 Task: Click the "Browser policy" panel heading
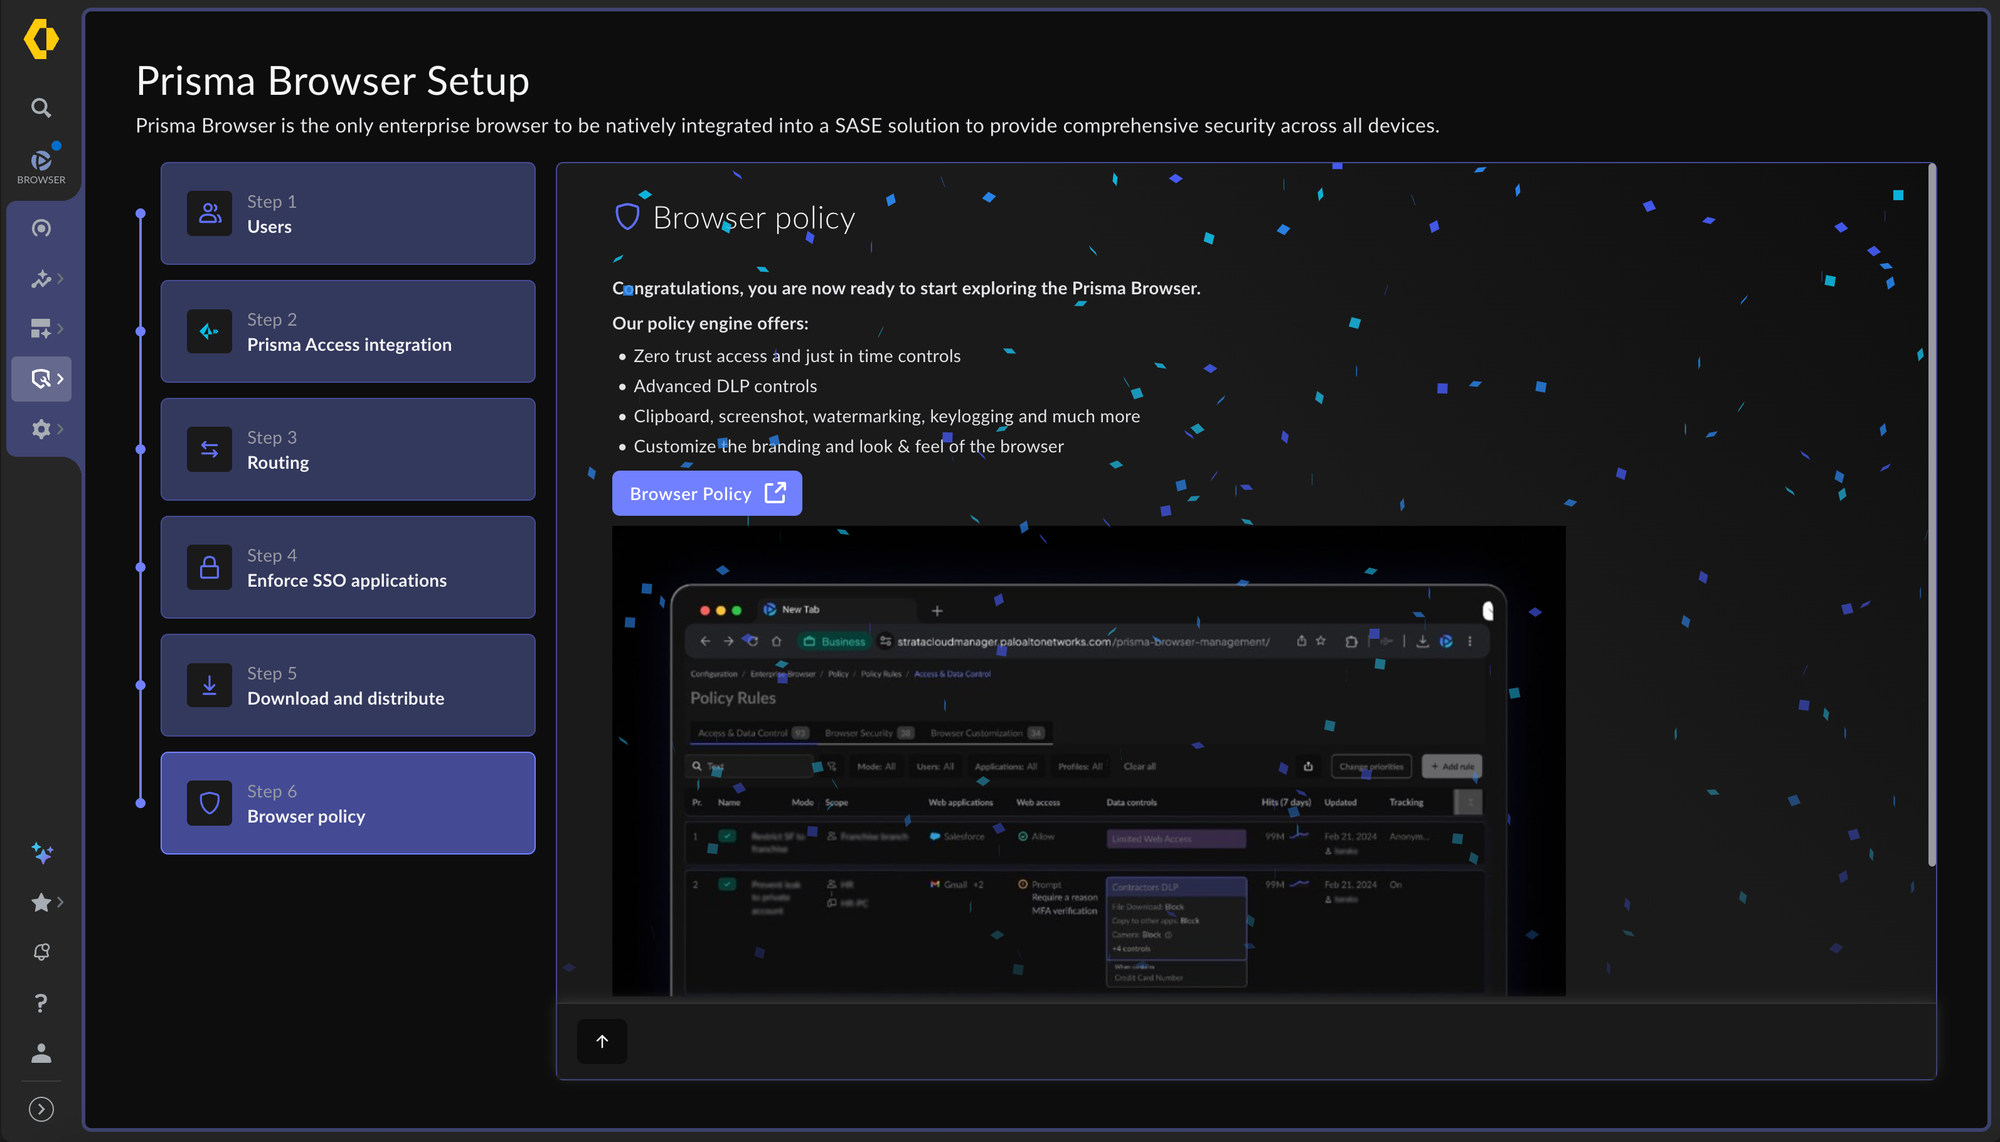pos(754,218)
